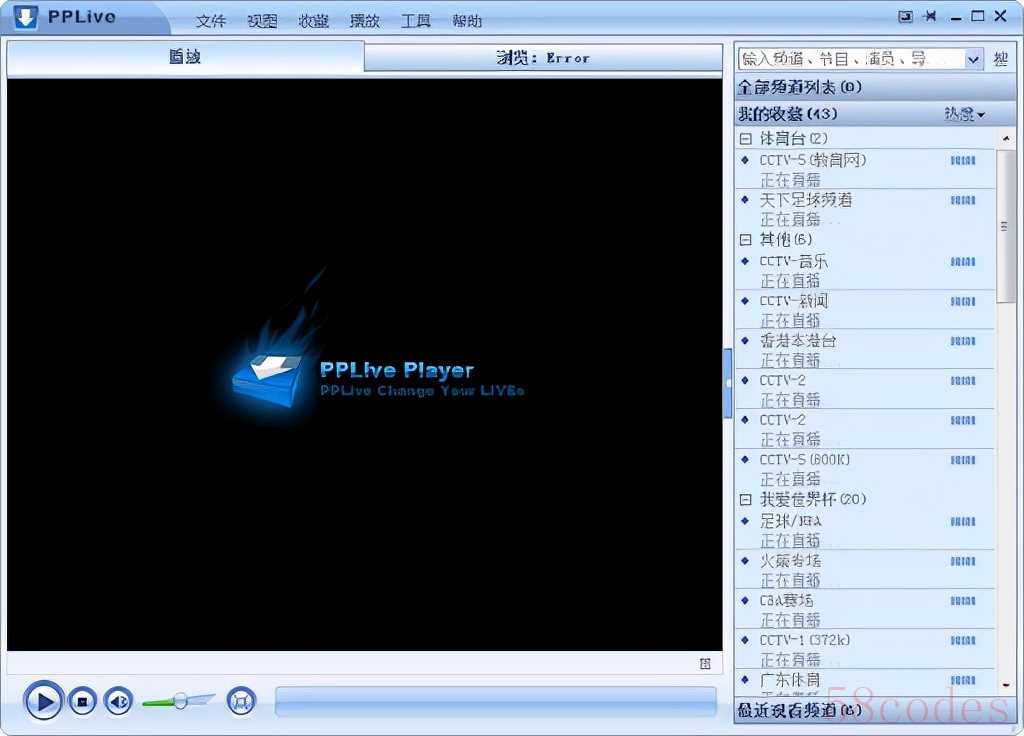Stop playback with the stop button
1024x736 pixels.
[x=82, y=701]
